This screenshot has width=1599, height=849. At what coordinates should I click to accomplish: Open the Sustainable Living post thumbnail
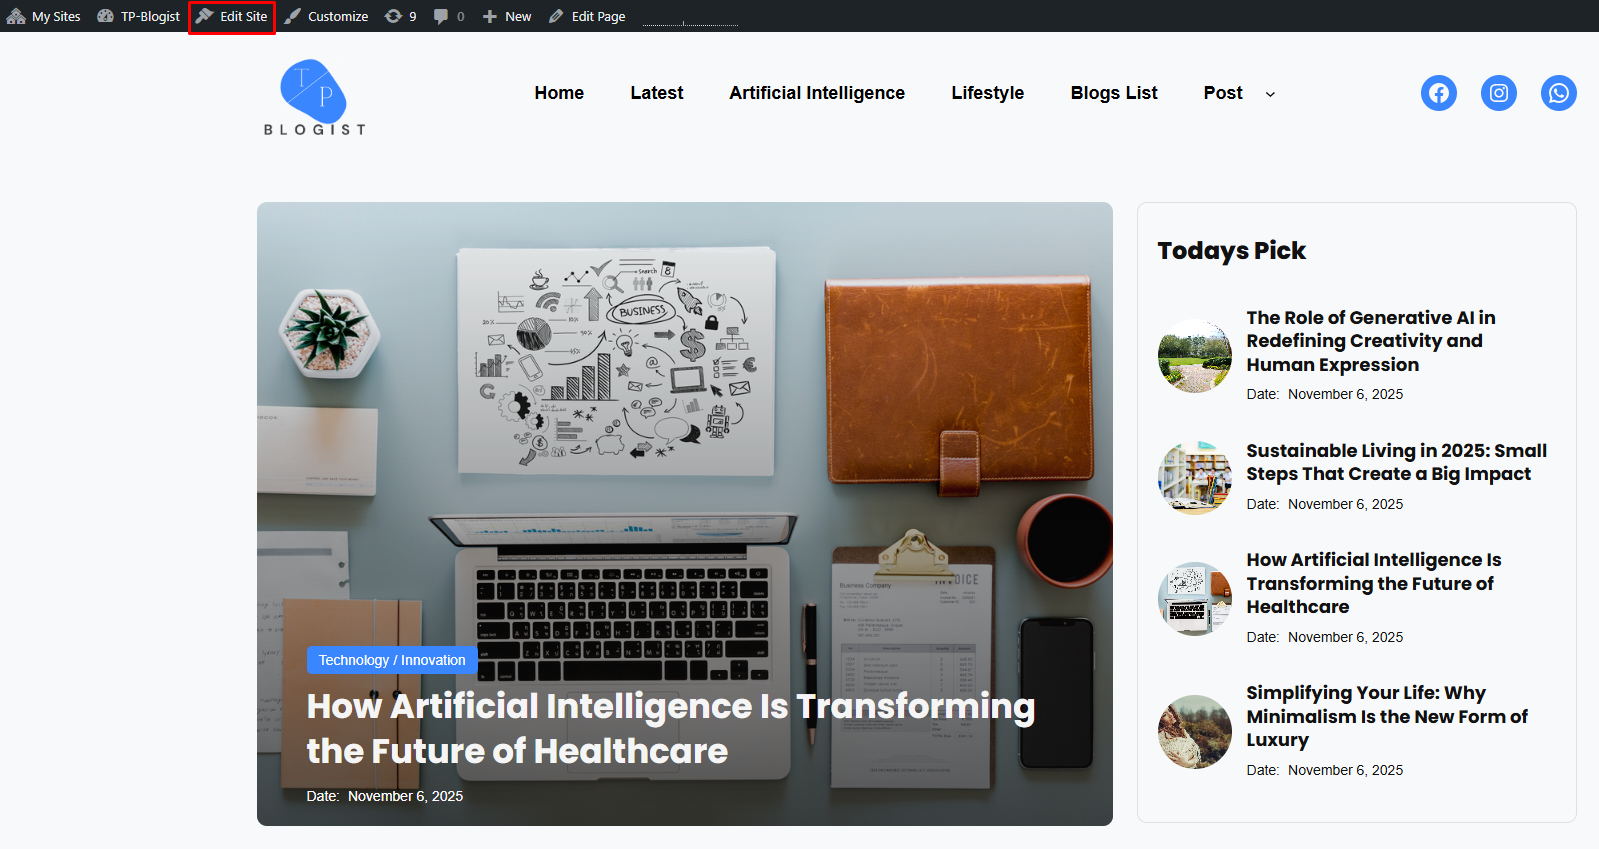tap(1195, 478)
